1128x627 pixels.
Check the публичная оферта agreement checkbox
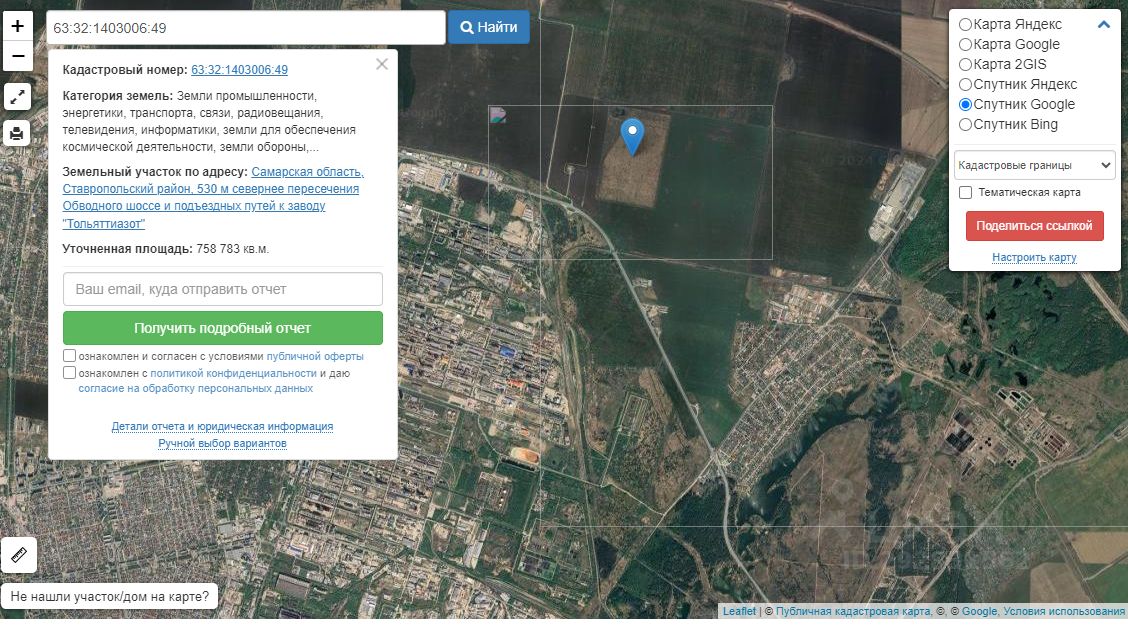point(70,356)
